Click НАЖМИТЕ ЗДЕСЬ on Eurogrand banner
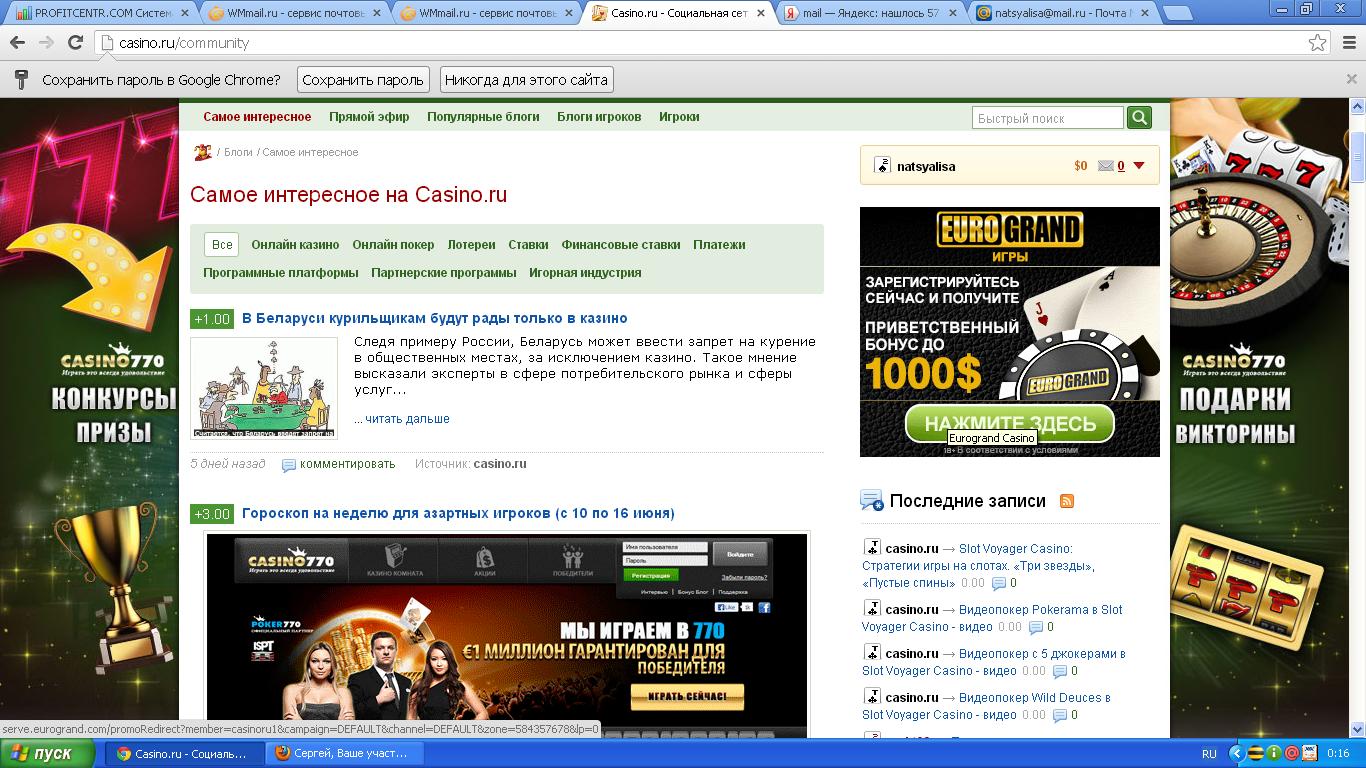Viewport: 1366px width, 768px height. coord(1010,423)
